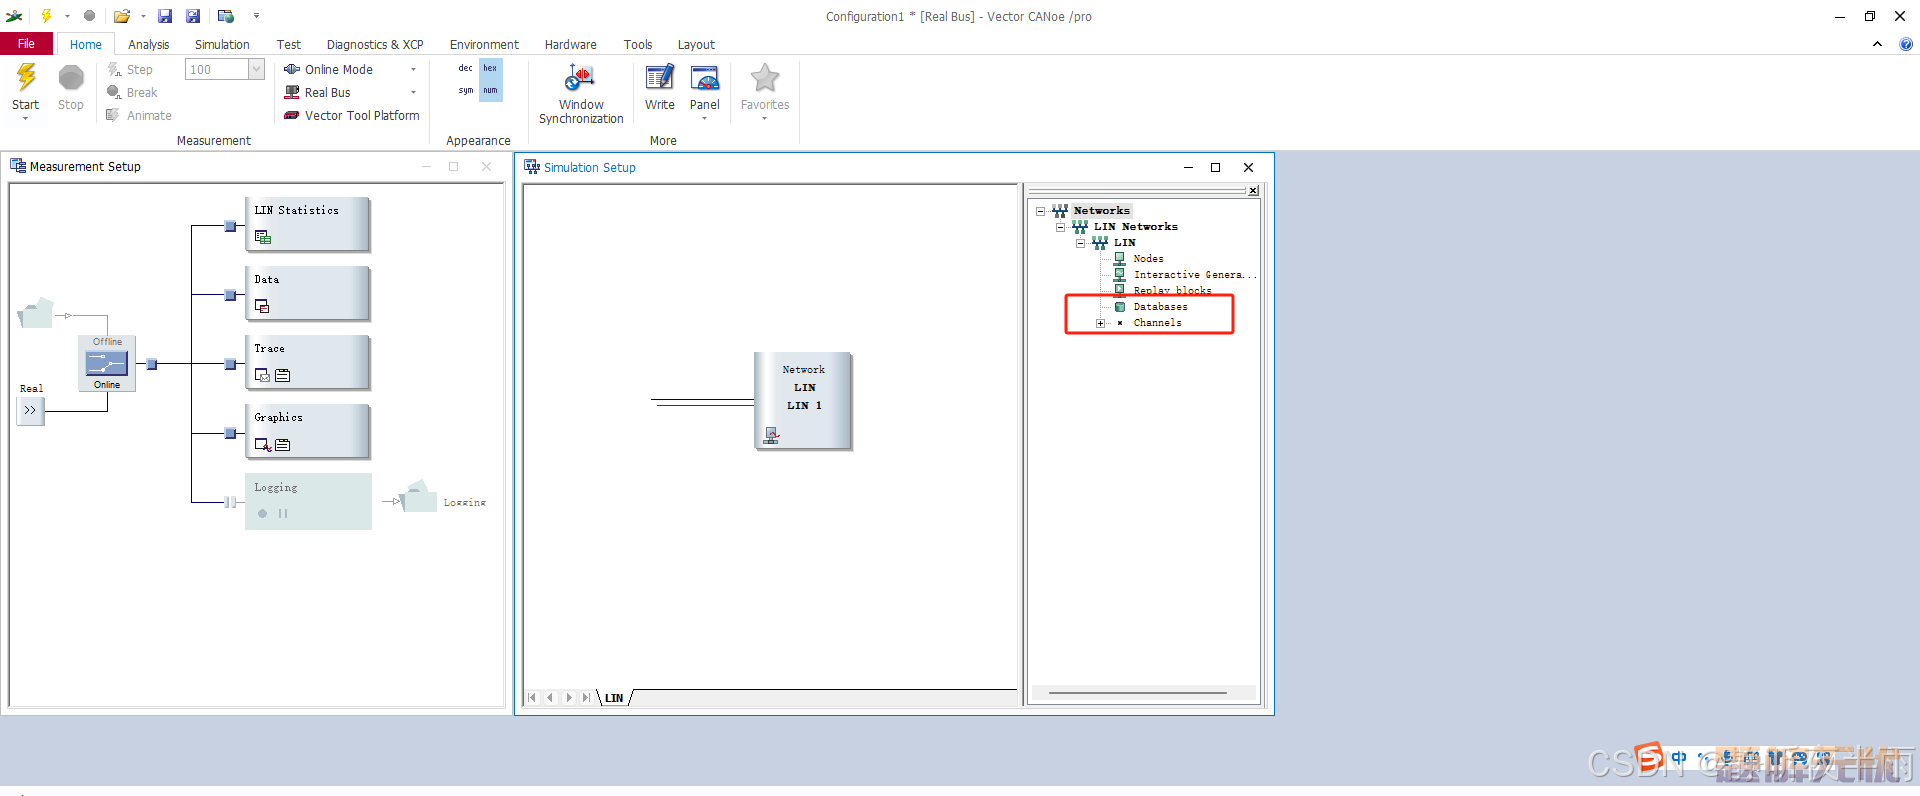
Task: Toggle sym symbolic display mode
Action: pos(465,90)
